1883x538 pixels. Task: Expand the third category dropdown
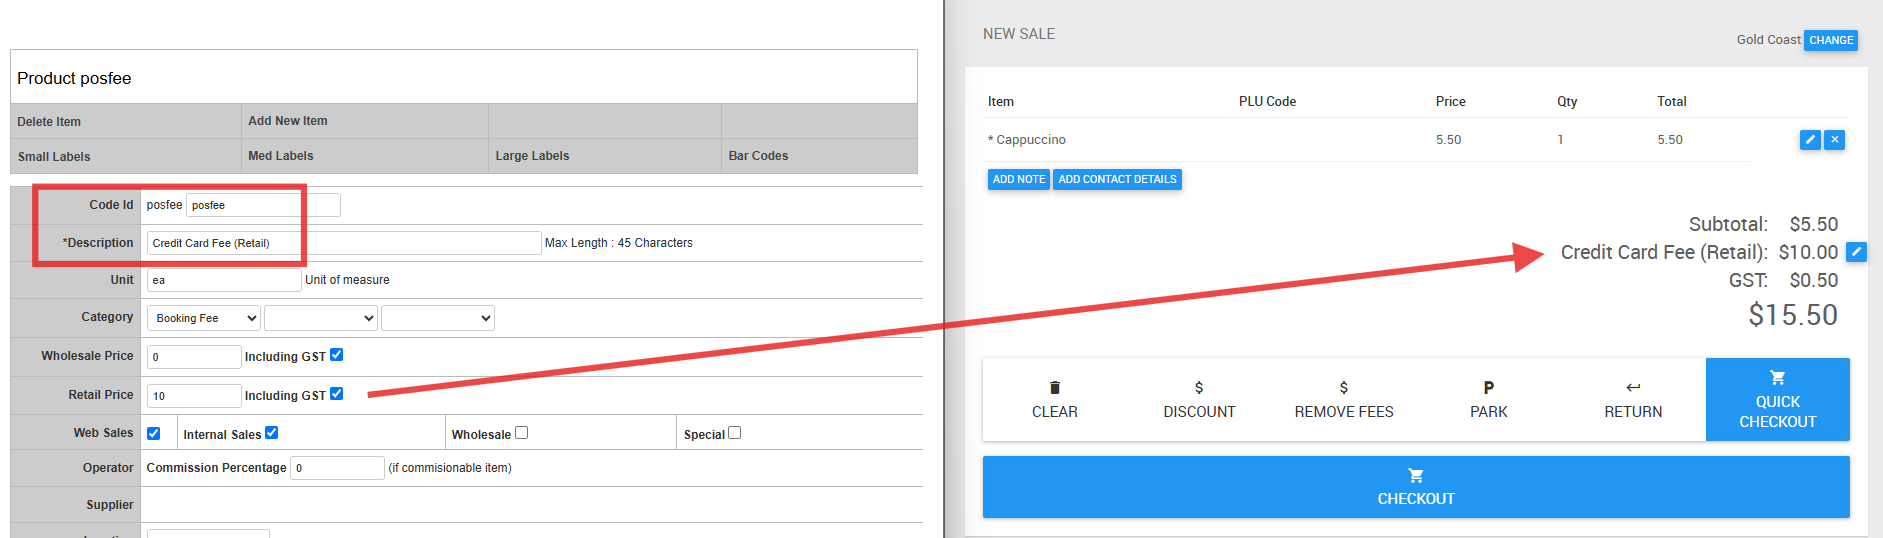(x=438, y=318)
